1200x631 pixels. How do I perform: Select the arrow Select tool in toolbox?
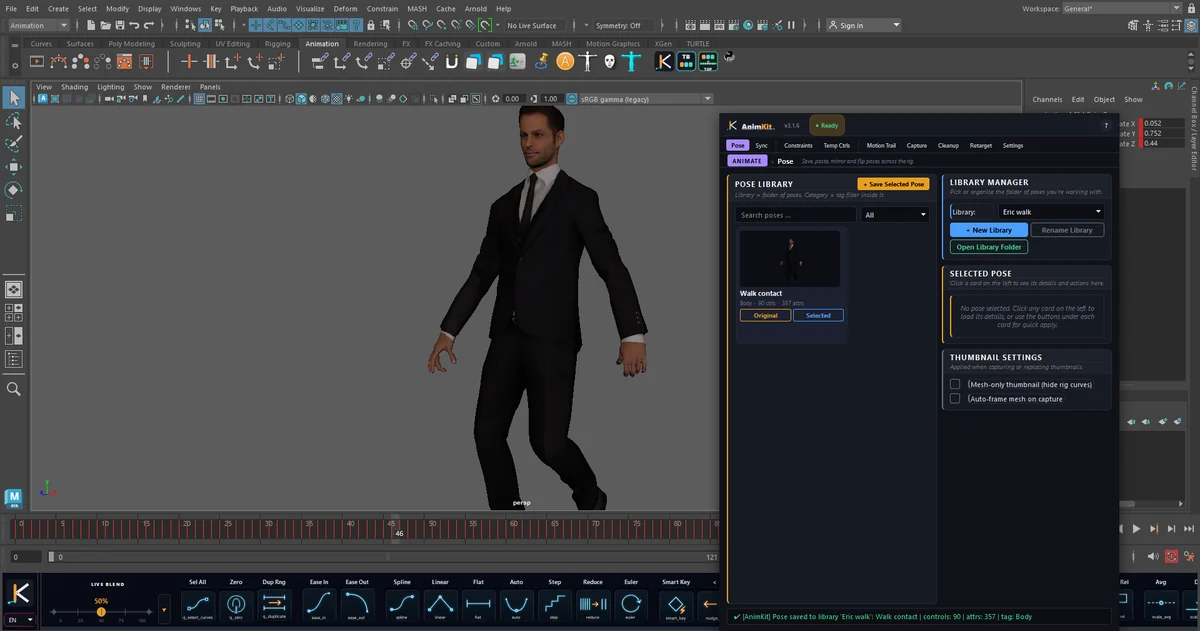click(14, 97)
